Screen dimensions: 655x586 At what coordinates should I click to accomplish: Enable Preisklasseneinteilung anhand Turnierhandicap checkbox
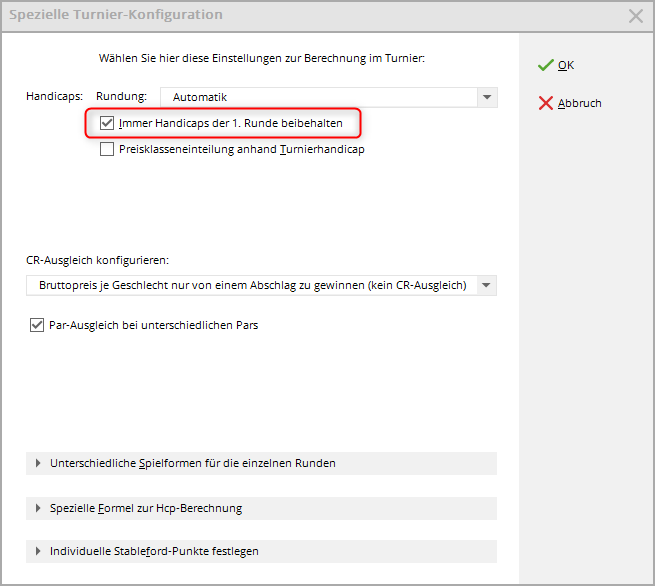click(107, 150)
